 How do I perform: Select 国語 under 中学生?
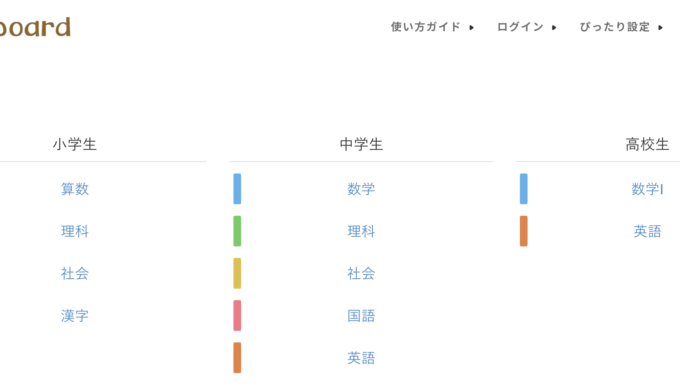(361, 315)
